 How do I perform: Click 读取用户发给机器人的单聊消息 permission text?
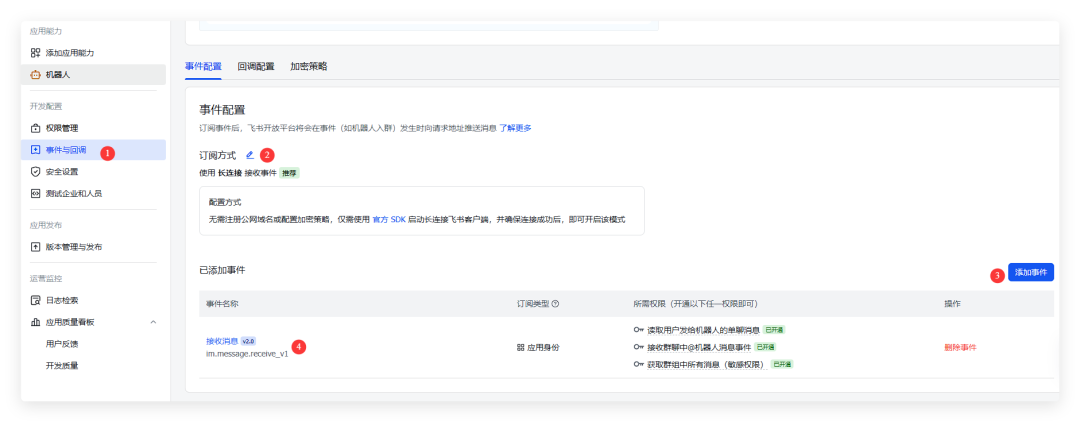703,330
